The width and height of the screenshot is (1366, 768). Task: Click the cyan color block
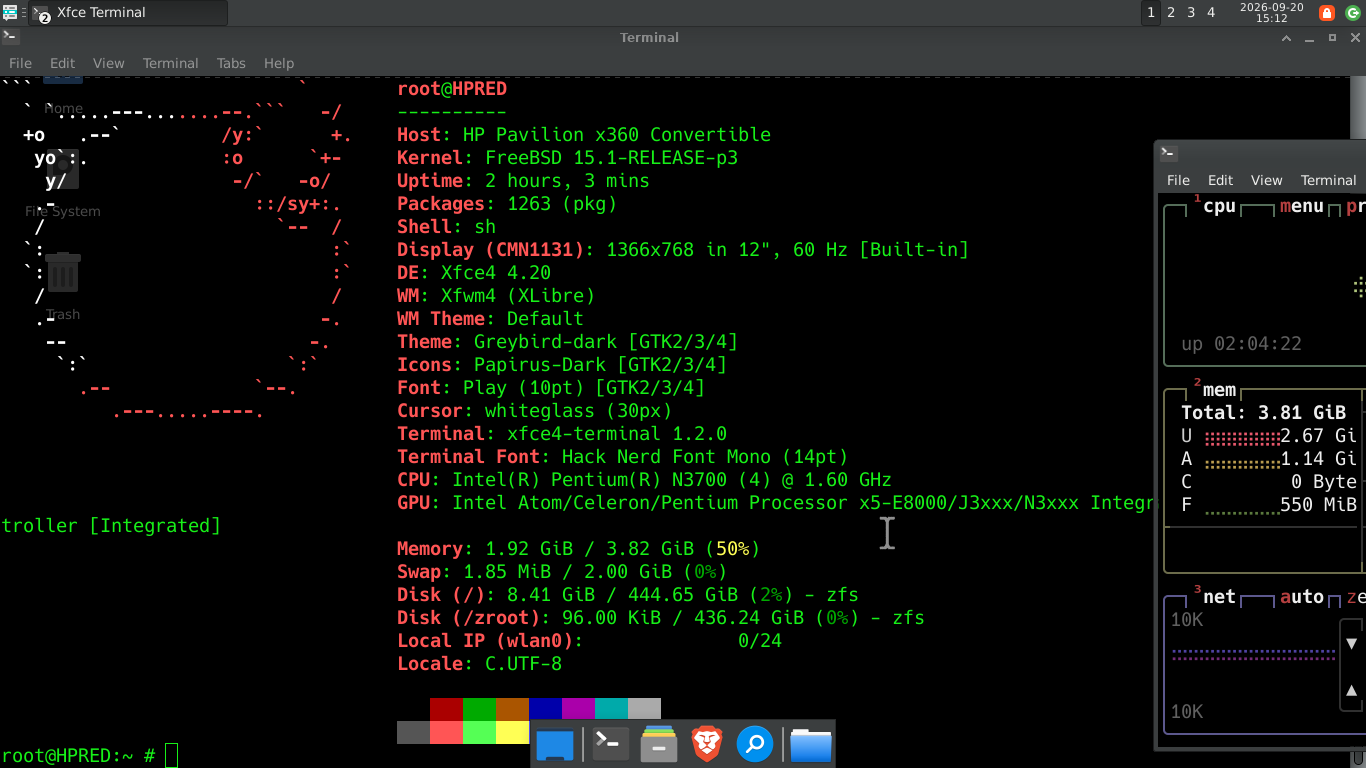[611, 709]
